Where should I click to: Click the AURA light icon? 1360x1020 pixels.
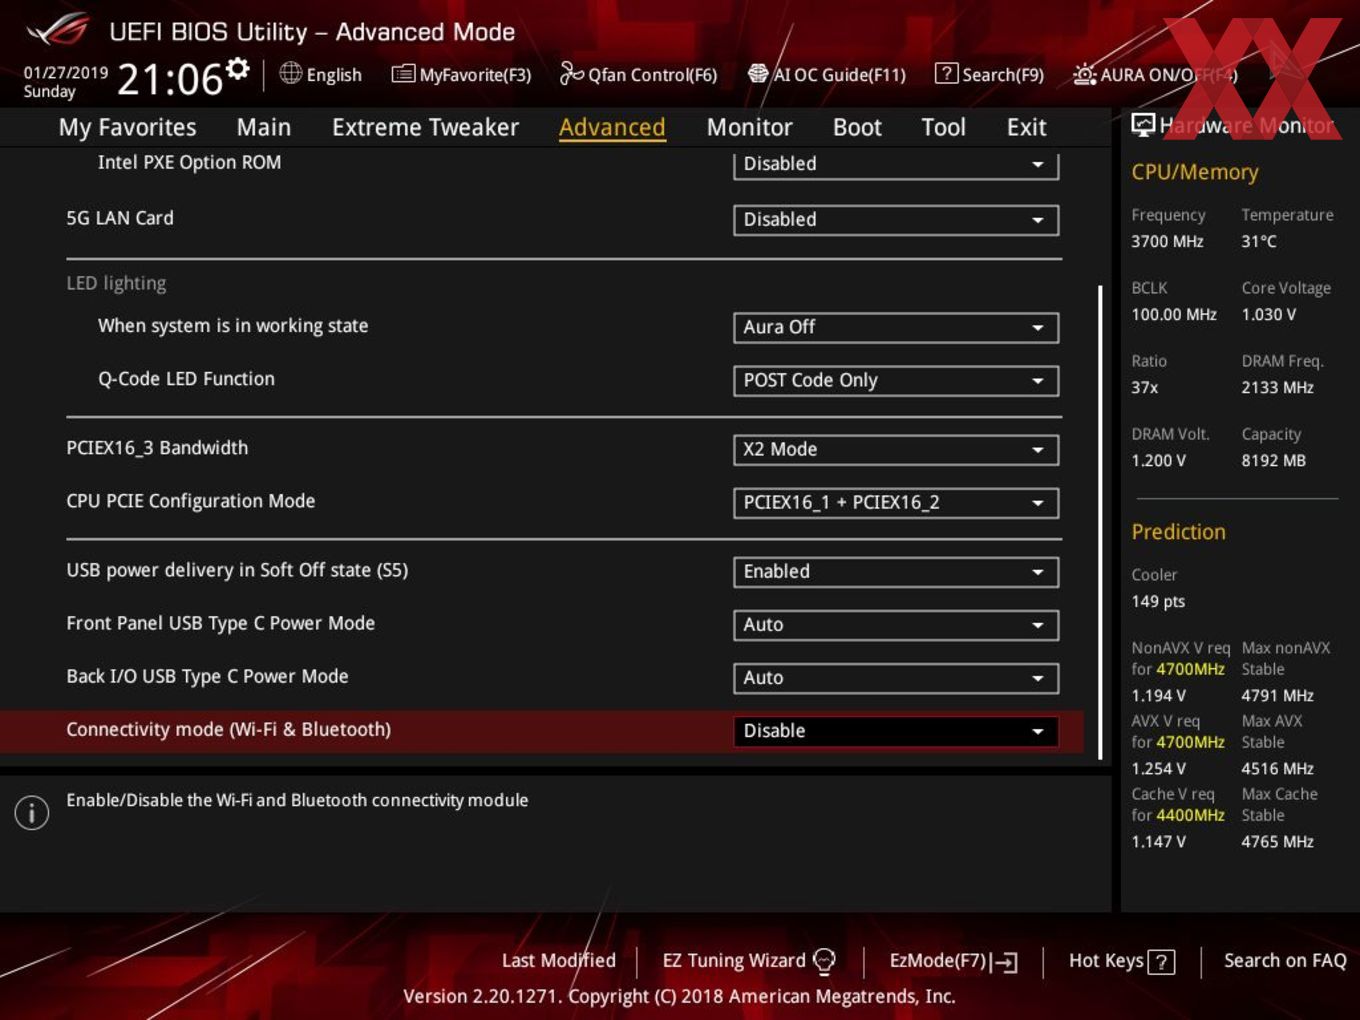click(1084, 74)
